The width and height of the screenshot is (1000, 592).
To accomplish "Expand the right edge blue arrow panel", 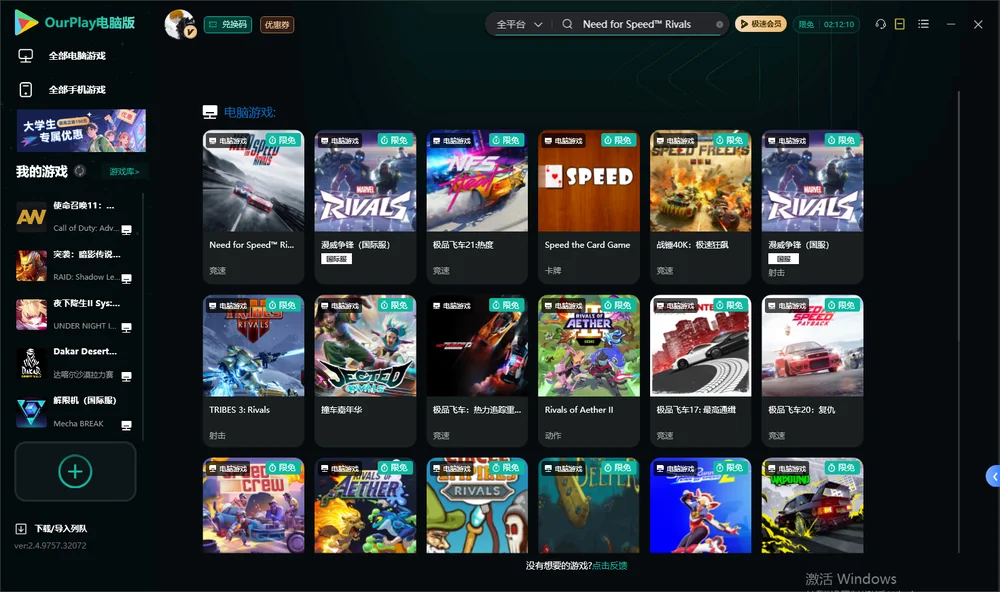I will click(x=994, y=477).
